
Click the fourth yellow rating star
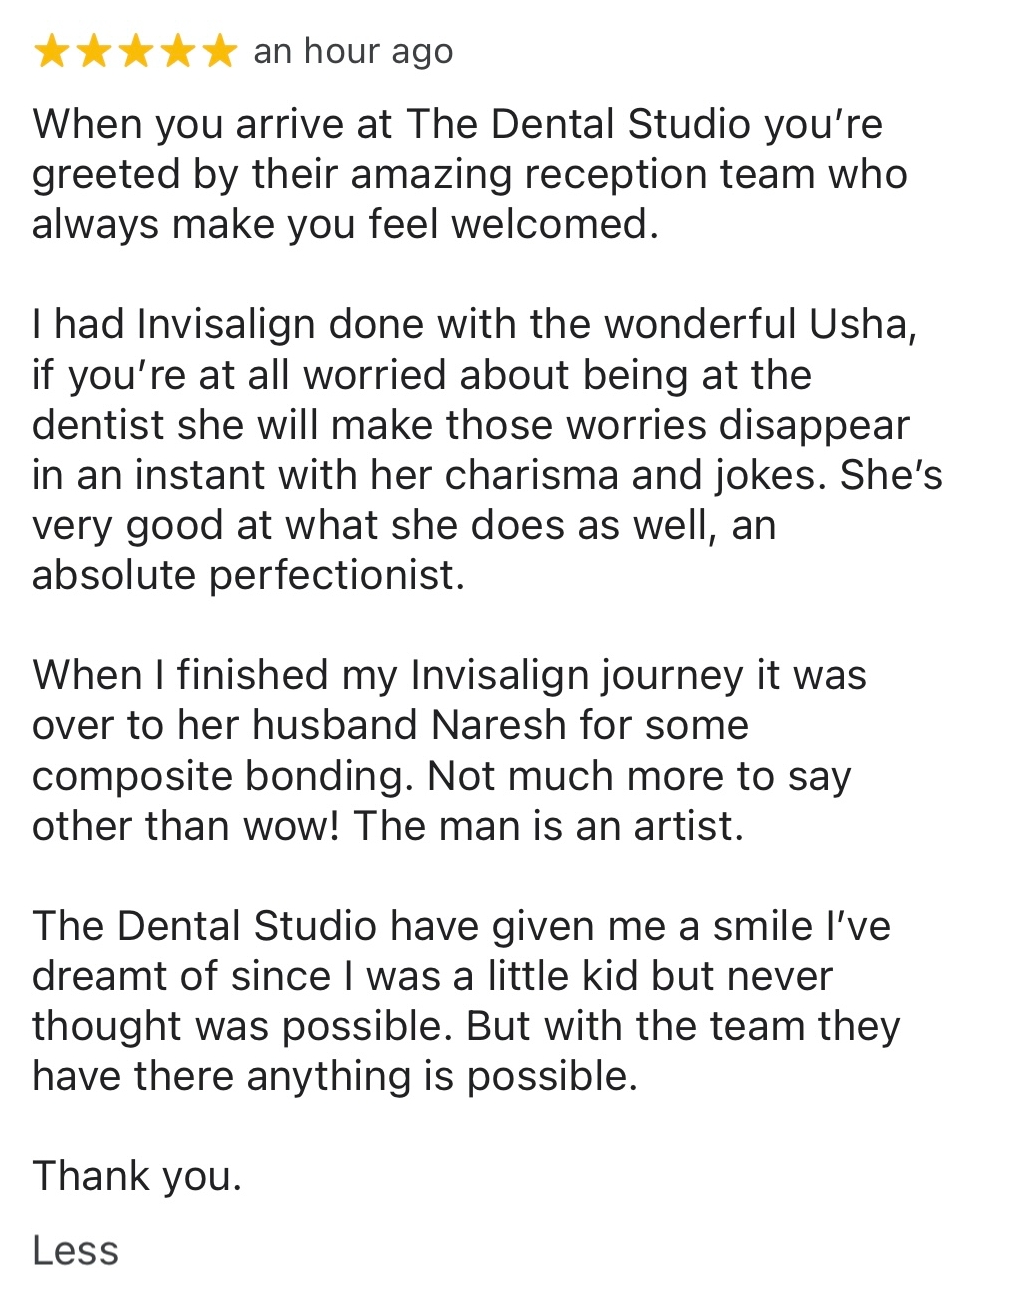(x=176, y=51)
